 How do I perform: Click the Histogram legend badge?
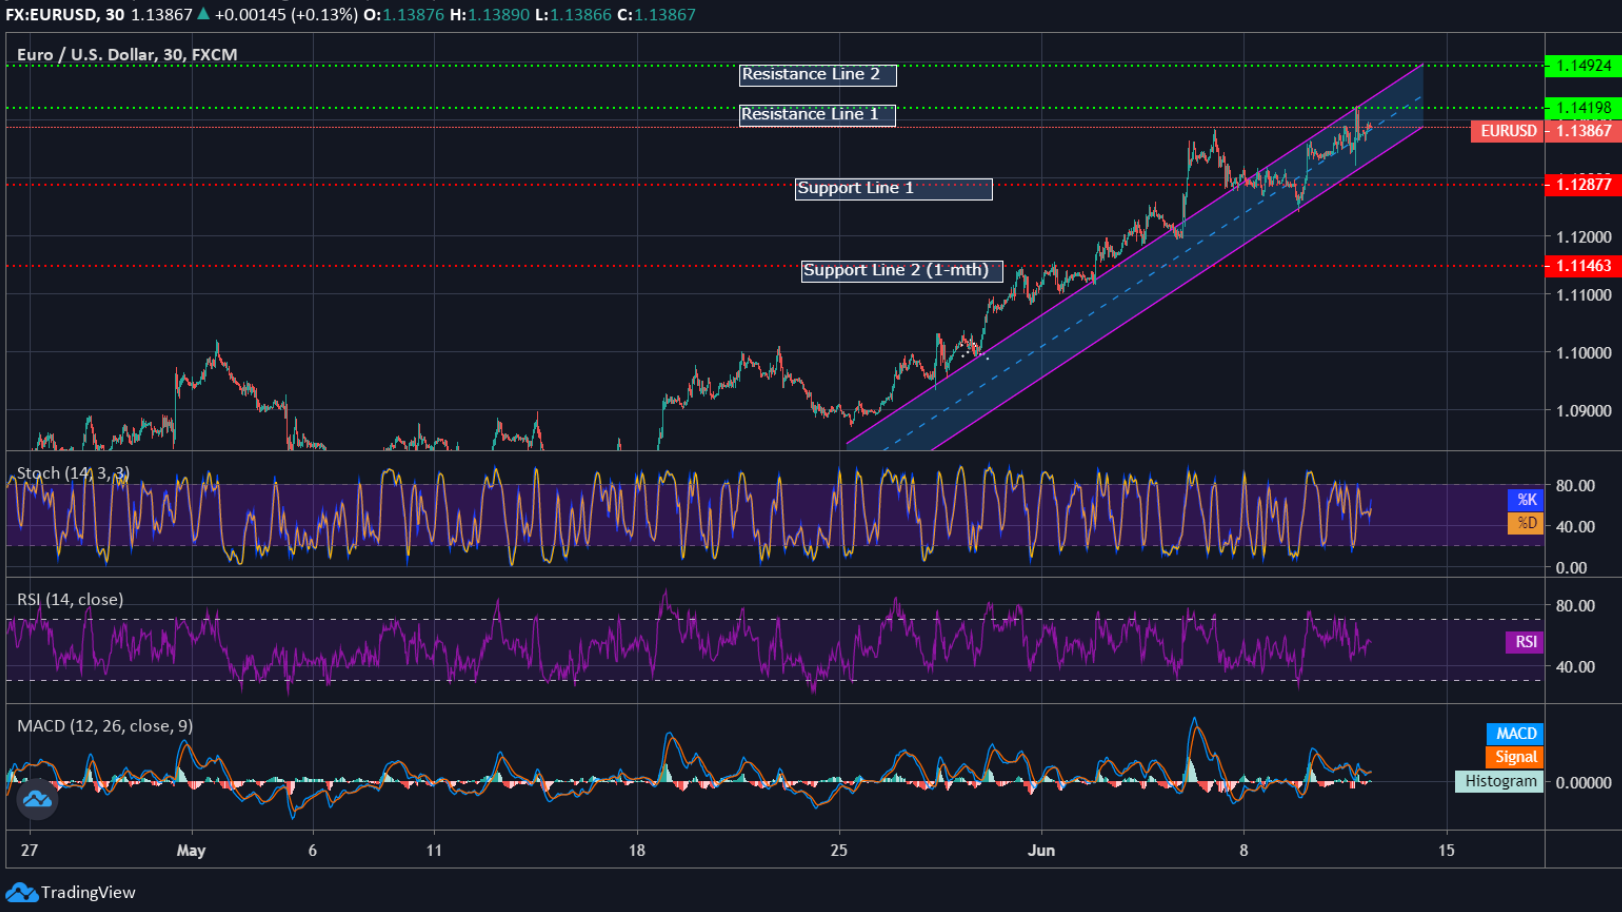click(x=1498, y=781)
